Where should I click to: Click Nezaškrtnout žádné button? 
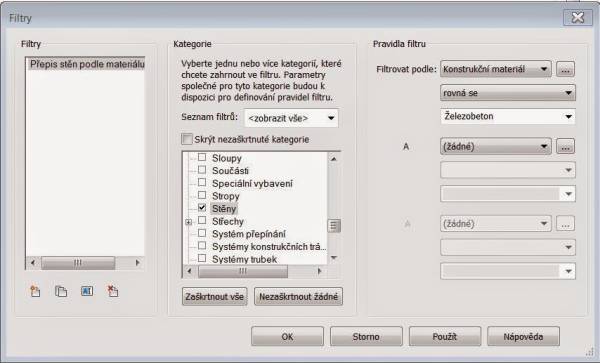(x=298, y=296)
